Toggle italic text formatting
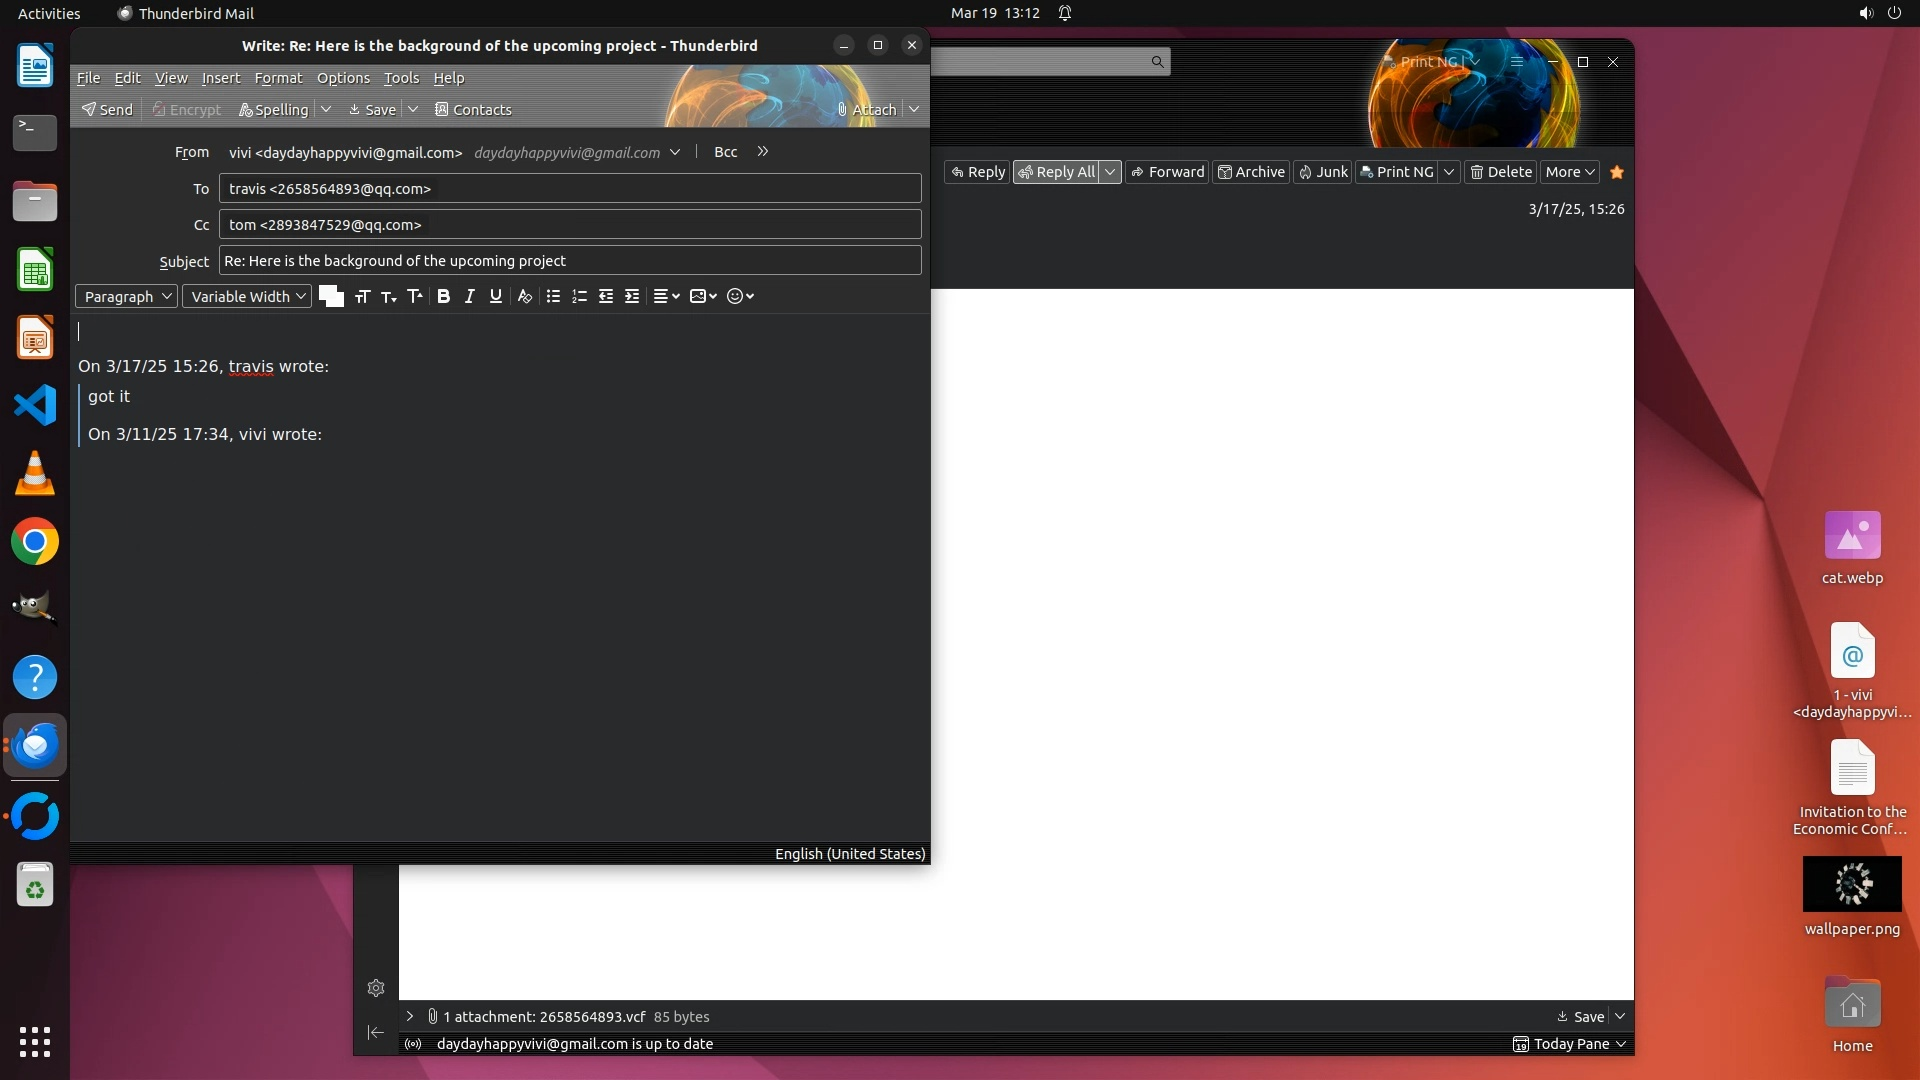Image resolution: width=1920 pixels, height=1080 pixels. coord(469,296)
